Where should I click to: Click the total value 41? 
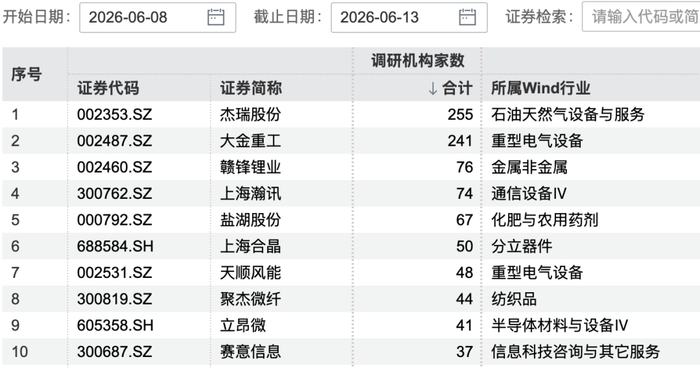coord(465,325)
